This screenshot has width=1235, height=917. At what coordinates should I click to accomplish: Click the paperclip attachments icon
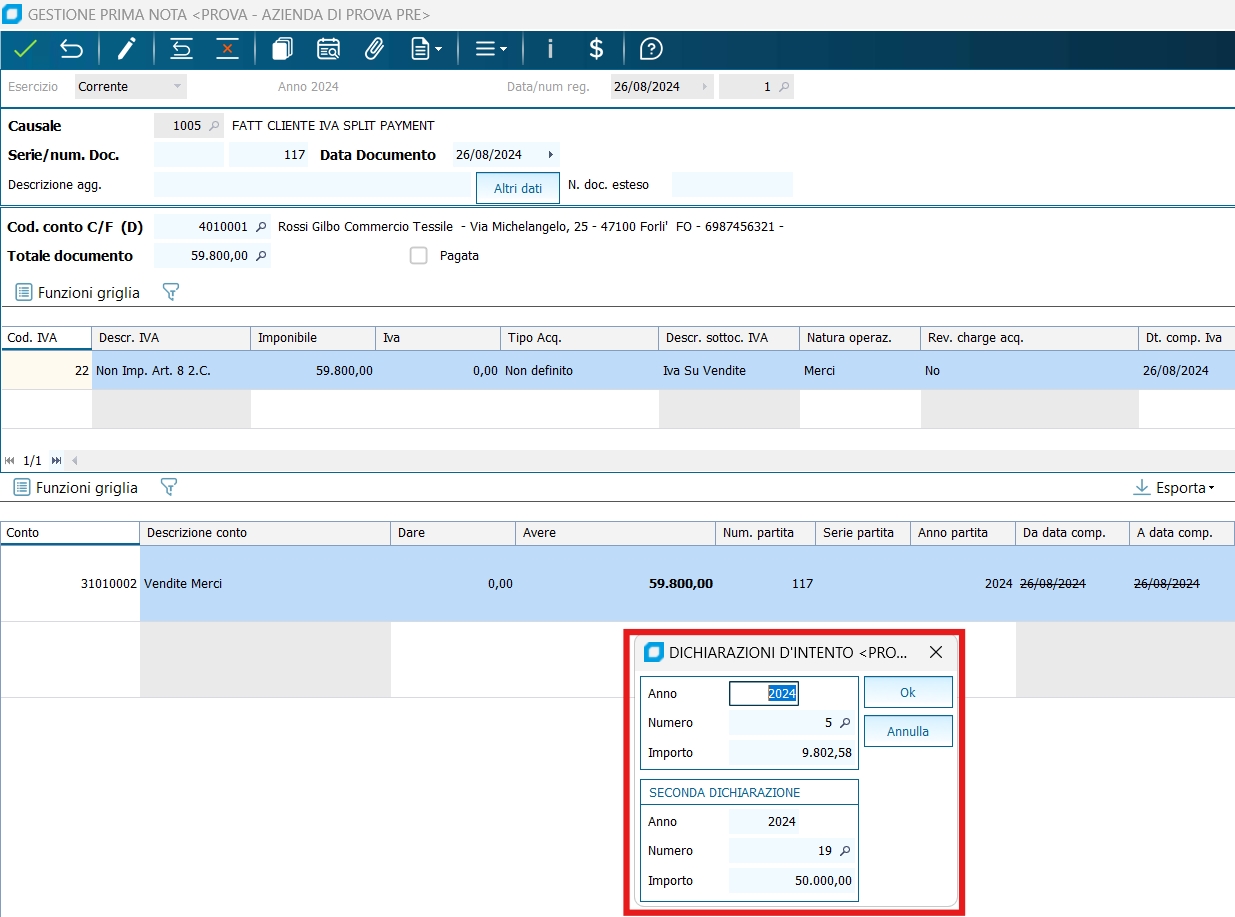coord(374,49)
